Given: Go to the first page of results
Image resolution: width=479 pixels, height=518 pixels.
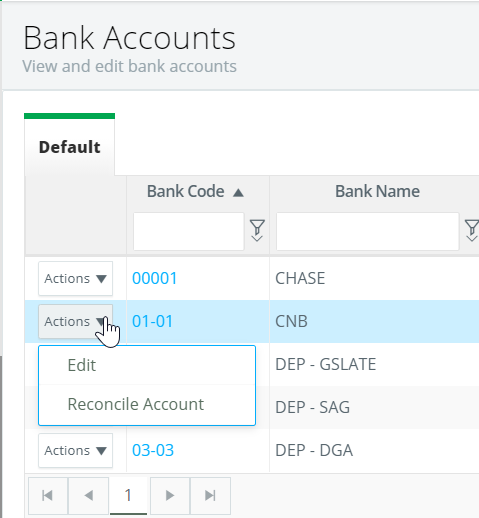Looking at the screenshot, I should [48, 496].
